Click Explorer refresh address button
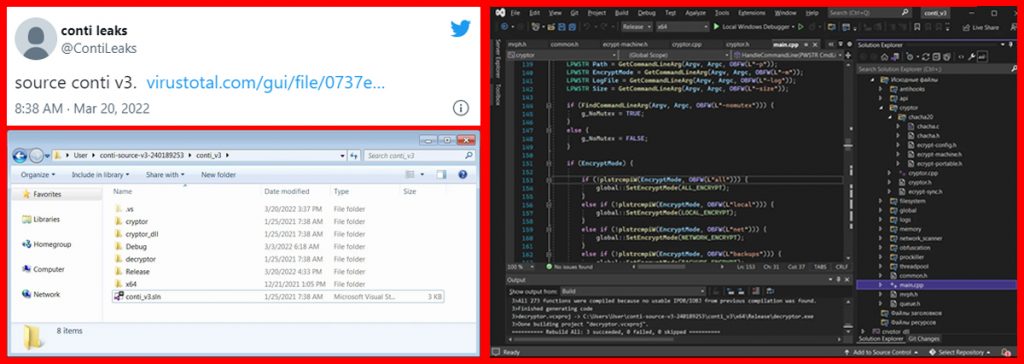Image resolution: width=1024 pixels, height=364 pixels. pos(355,156)
